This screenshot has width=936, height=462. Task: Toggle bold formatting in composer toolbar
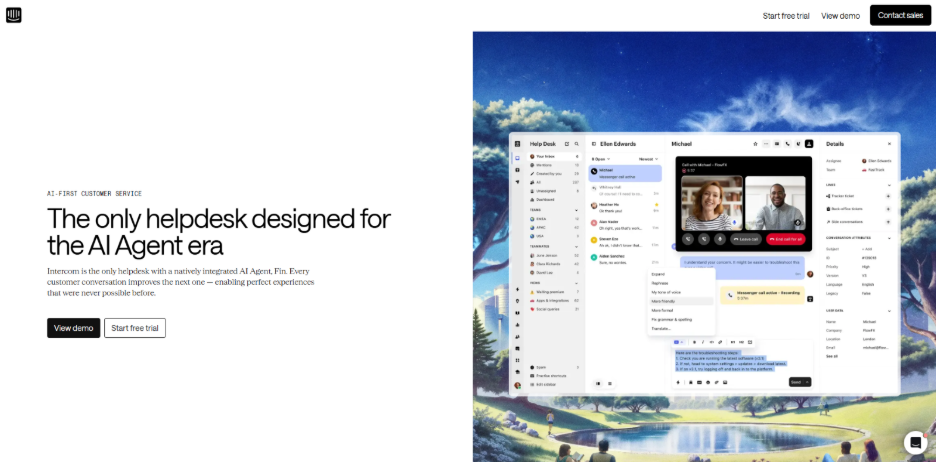click(x=694, y=343)
